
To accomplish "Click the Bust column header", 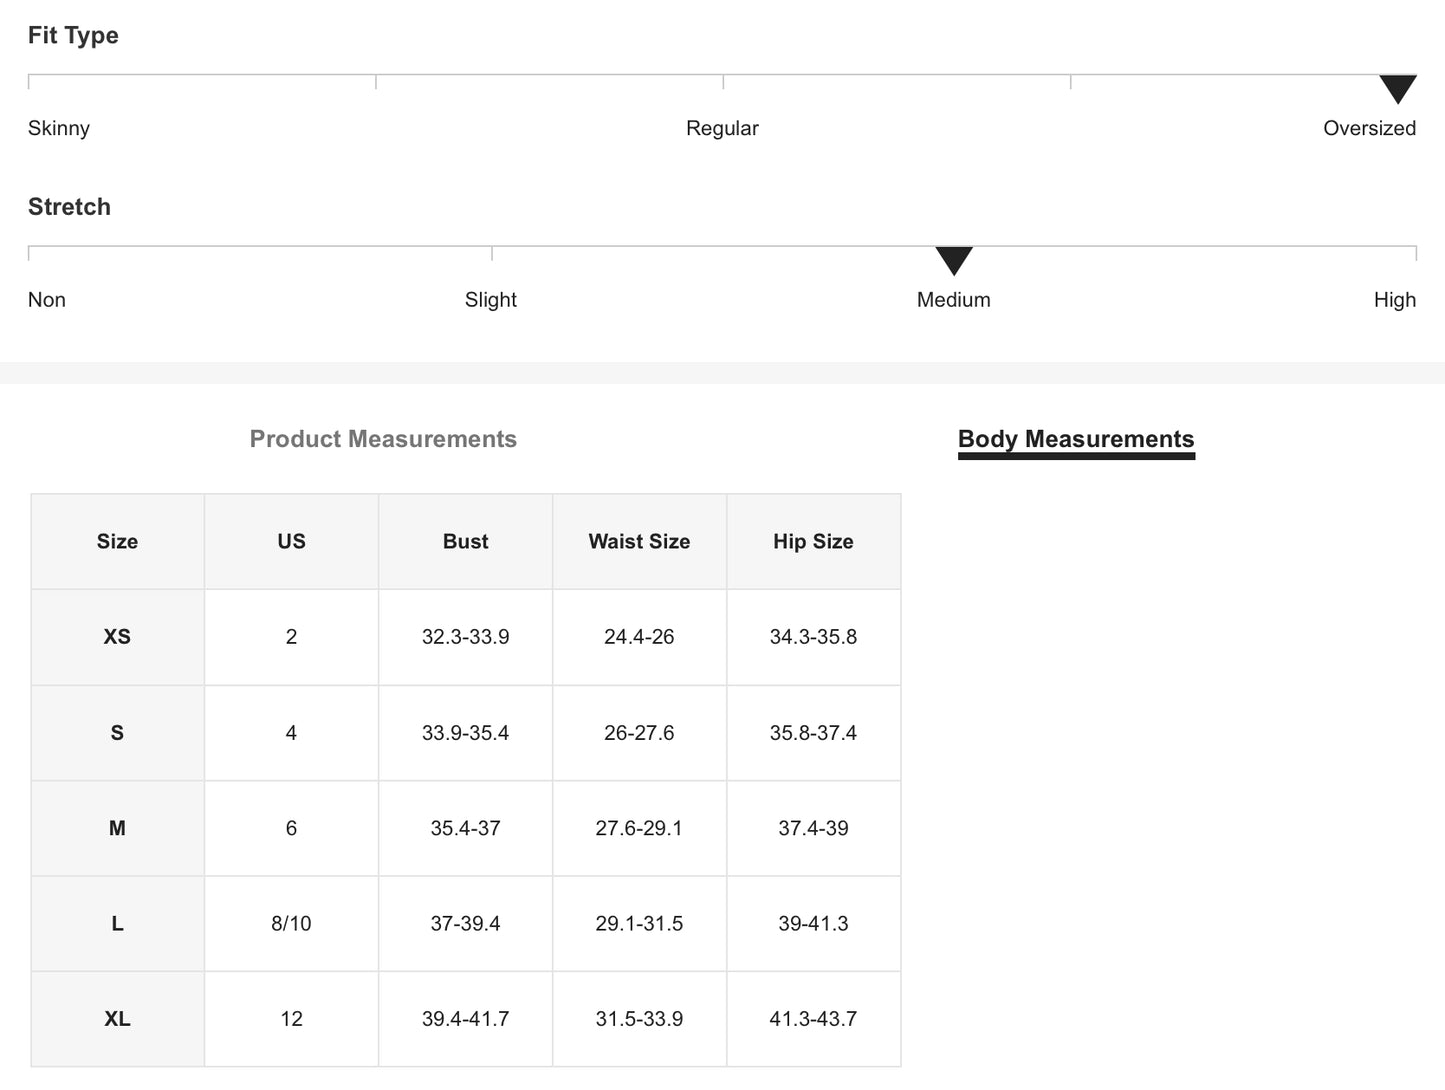I will click(x=465, y=542).
